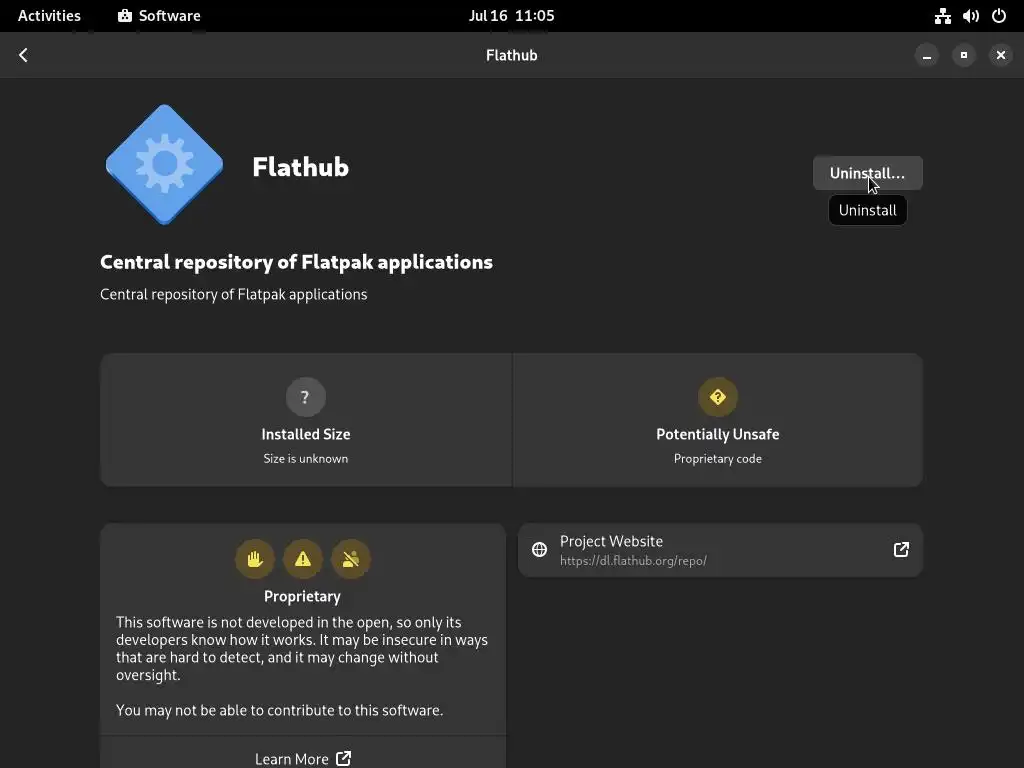1024x768 pixels.
Task: Click the Proprietary heading text
Action: 302,596
